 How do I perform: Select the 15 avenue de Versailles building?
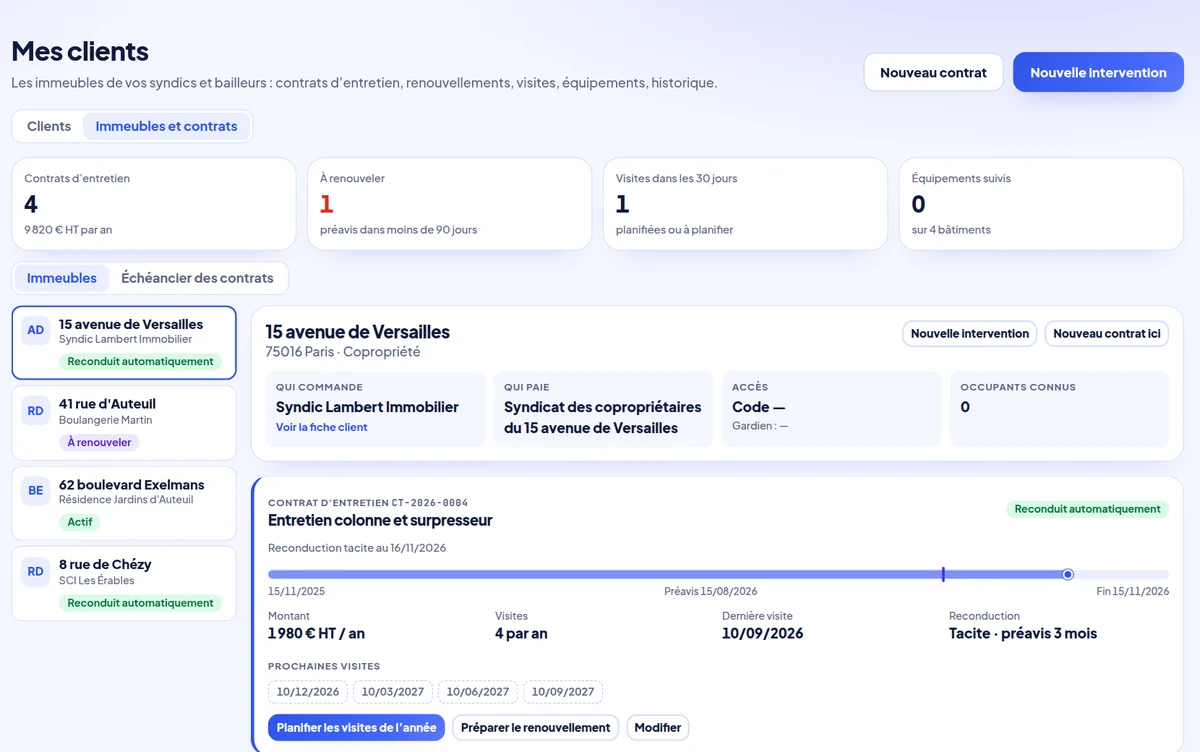coord(124,343)
